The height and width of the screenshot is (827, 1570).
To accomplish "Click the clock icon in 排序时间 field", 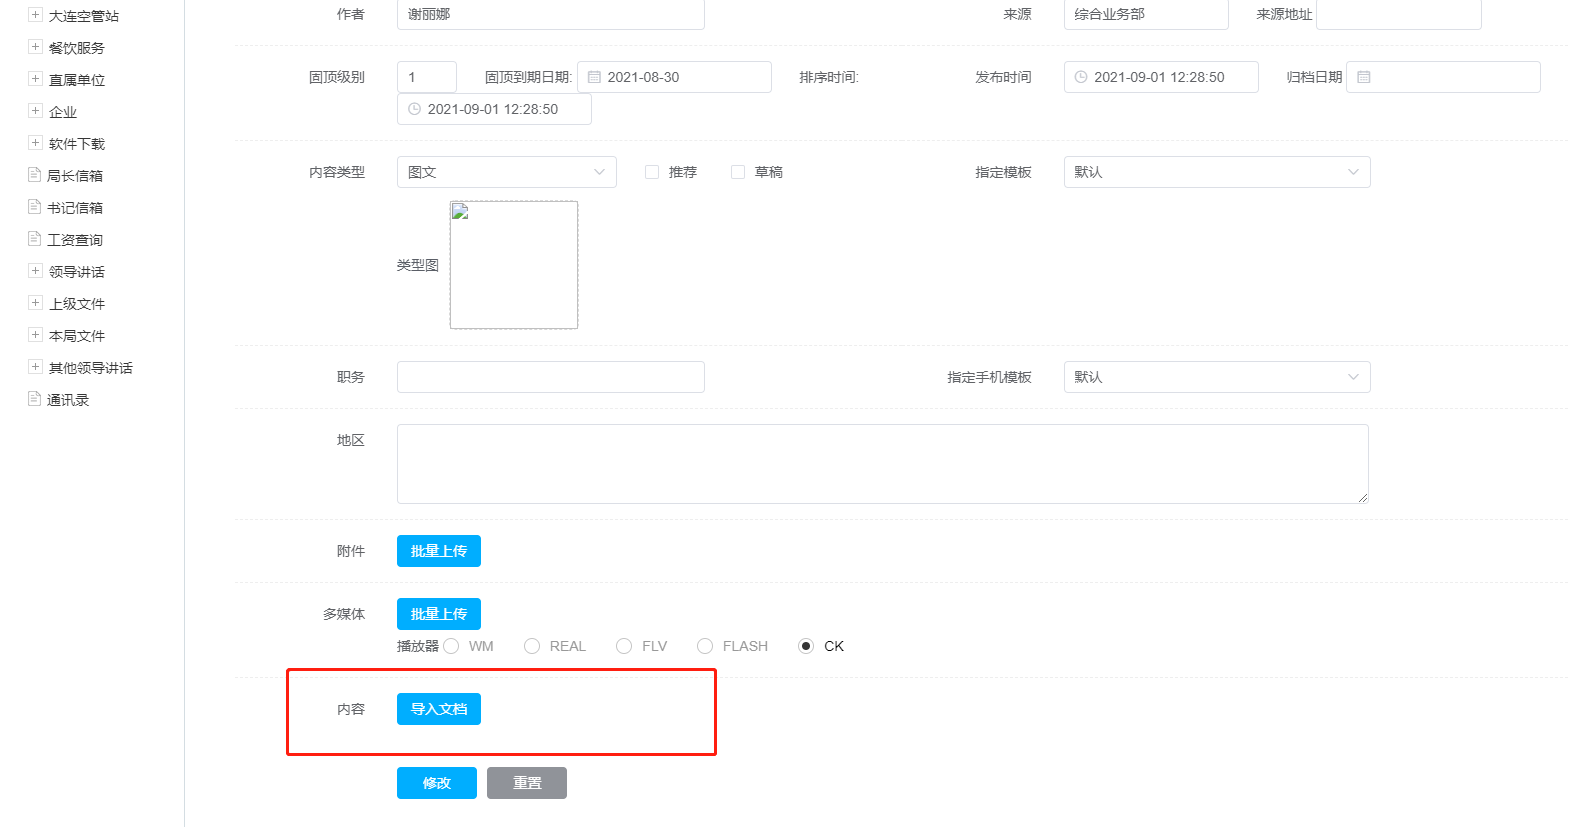I will pos(414,109).
